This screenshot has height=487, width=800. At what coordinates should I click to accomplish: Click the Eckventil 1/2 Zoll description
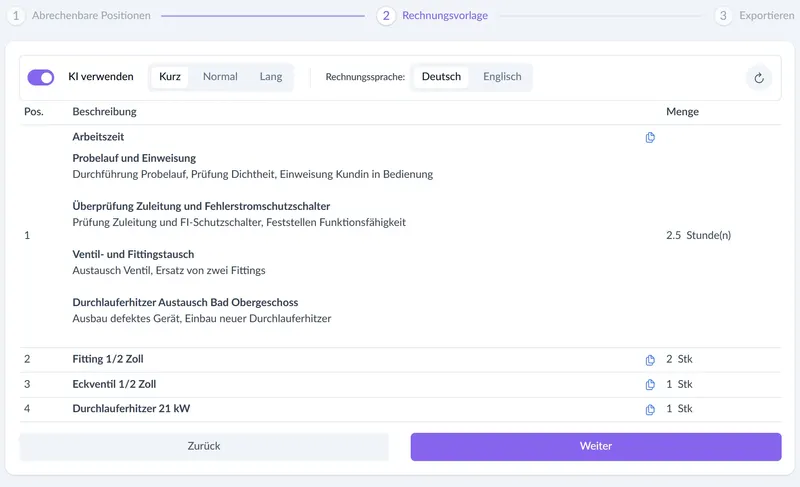pos(114,384)
